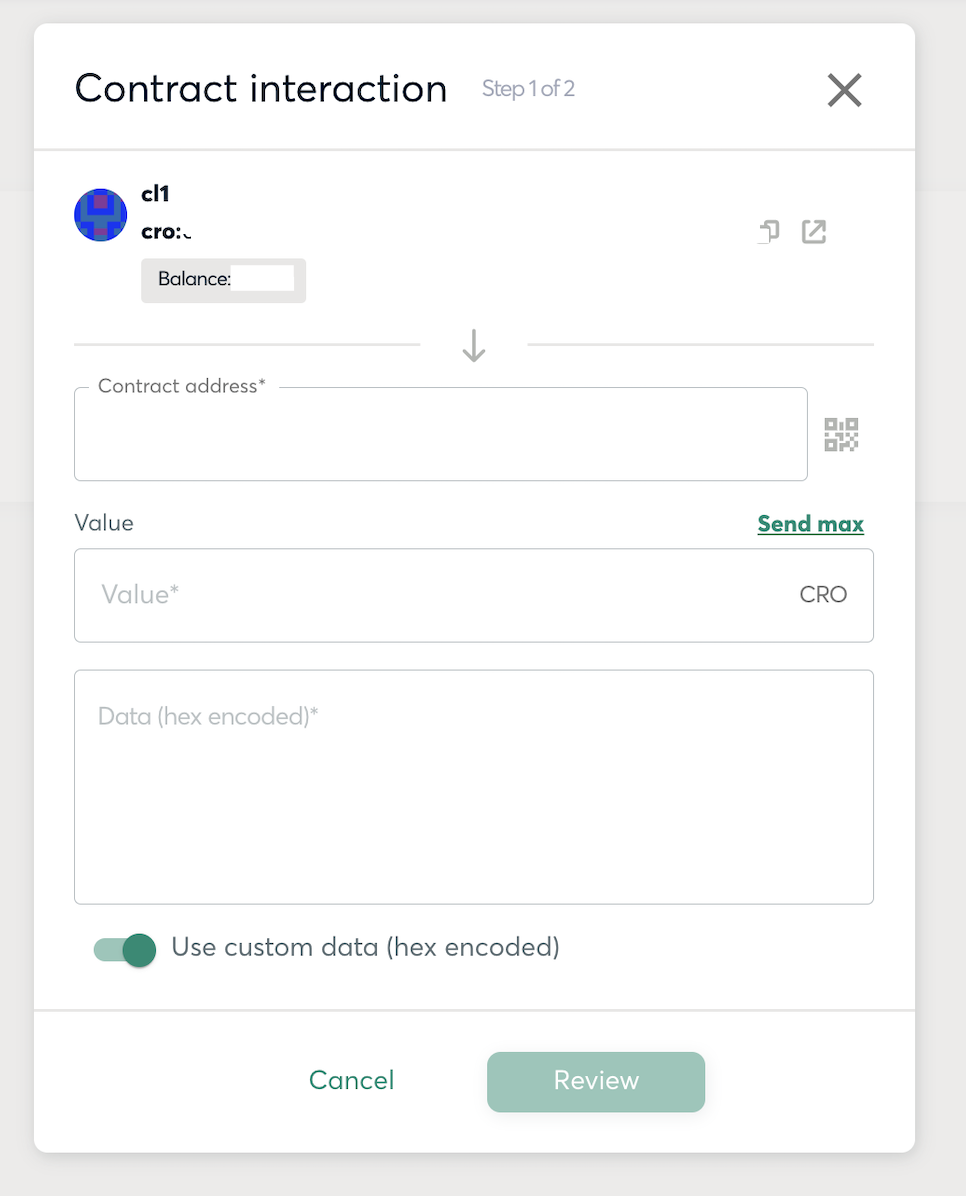This screenshot has width=966, height=1196.
Task: Copy the Safe address to clipboard
Action: (768, 232)
